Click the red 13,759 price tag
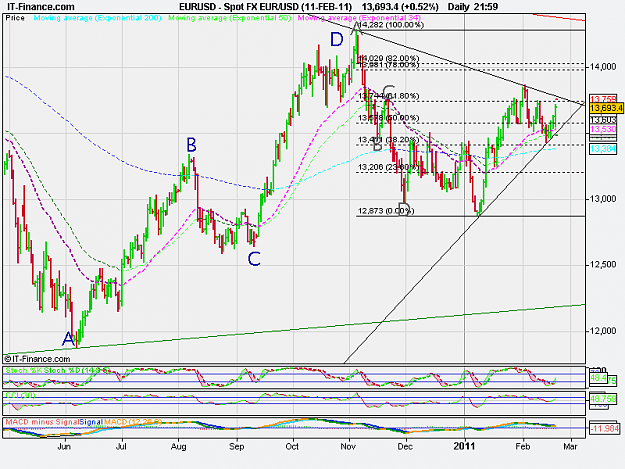Screen dimensions: 625x469 [603, 99]
